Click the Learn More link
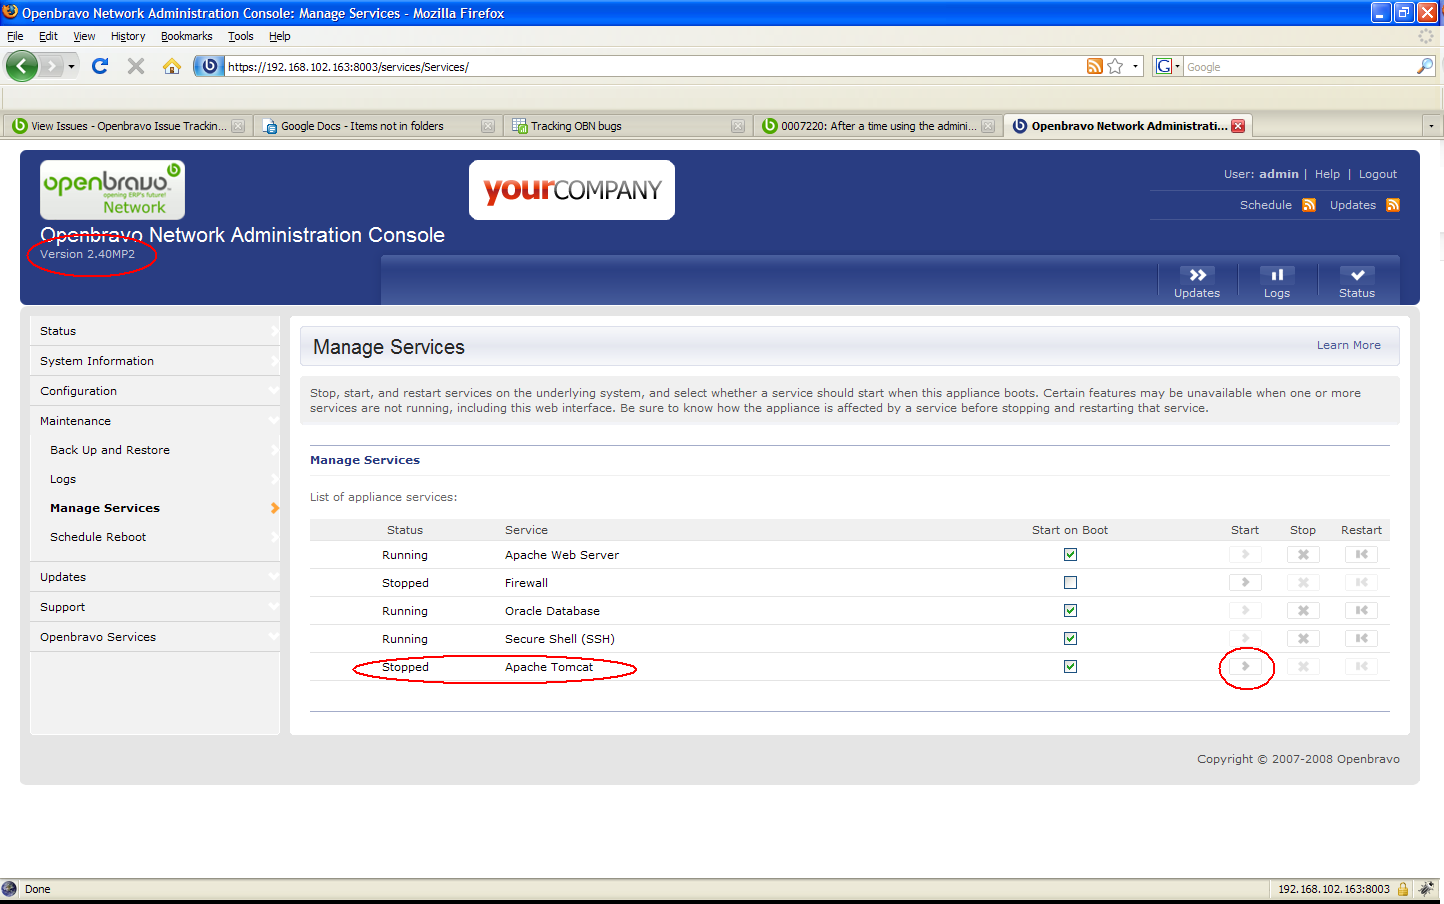 click(x=1348, y=345)
